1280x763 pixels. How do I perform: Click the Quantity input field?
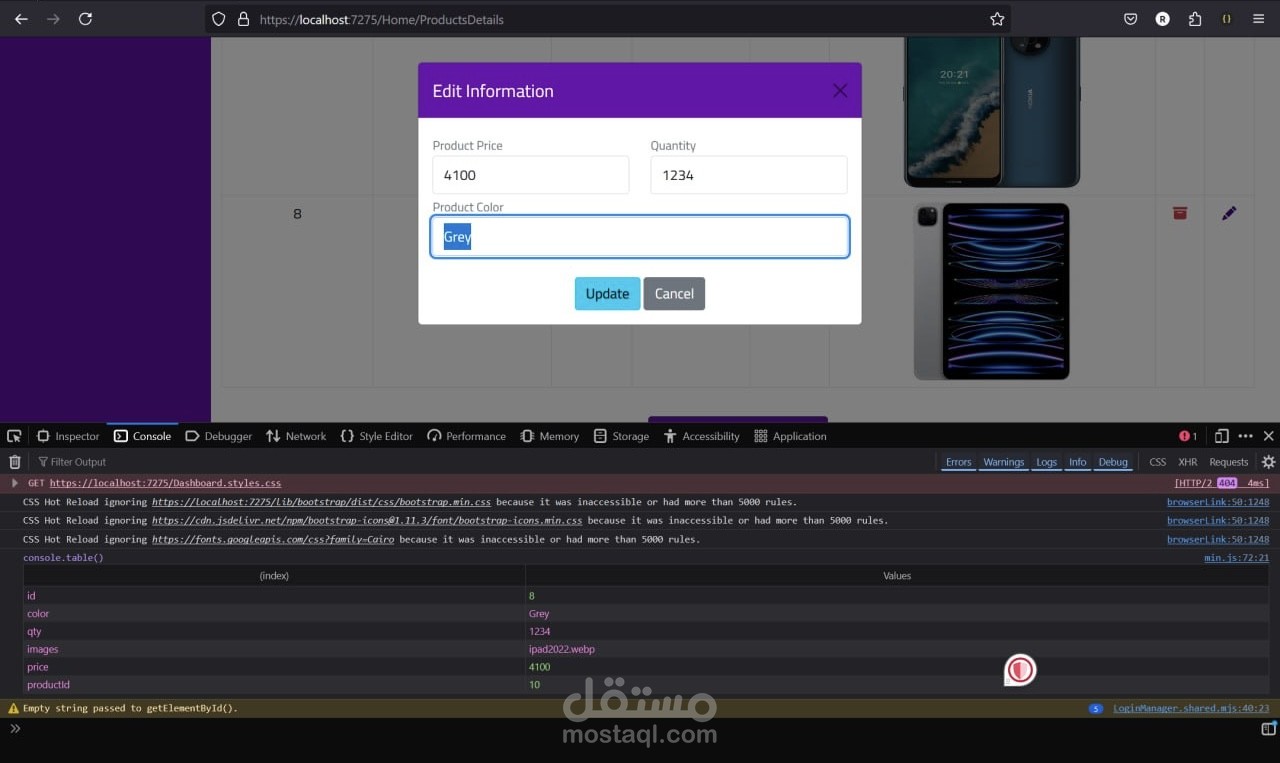(x=749, y=175)
